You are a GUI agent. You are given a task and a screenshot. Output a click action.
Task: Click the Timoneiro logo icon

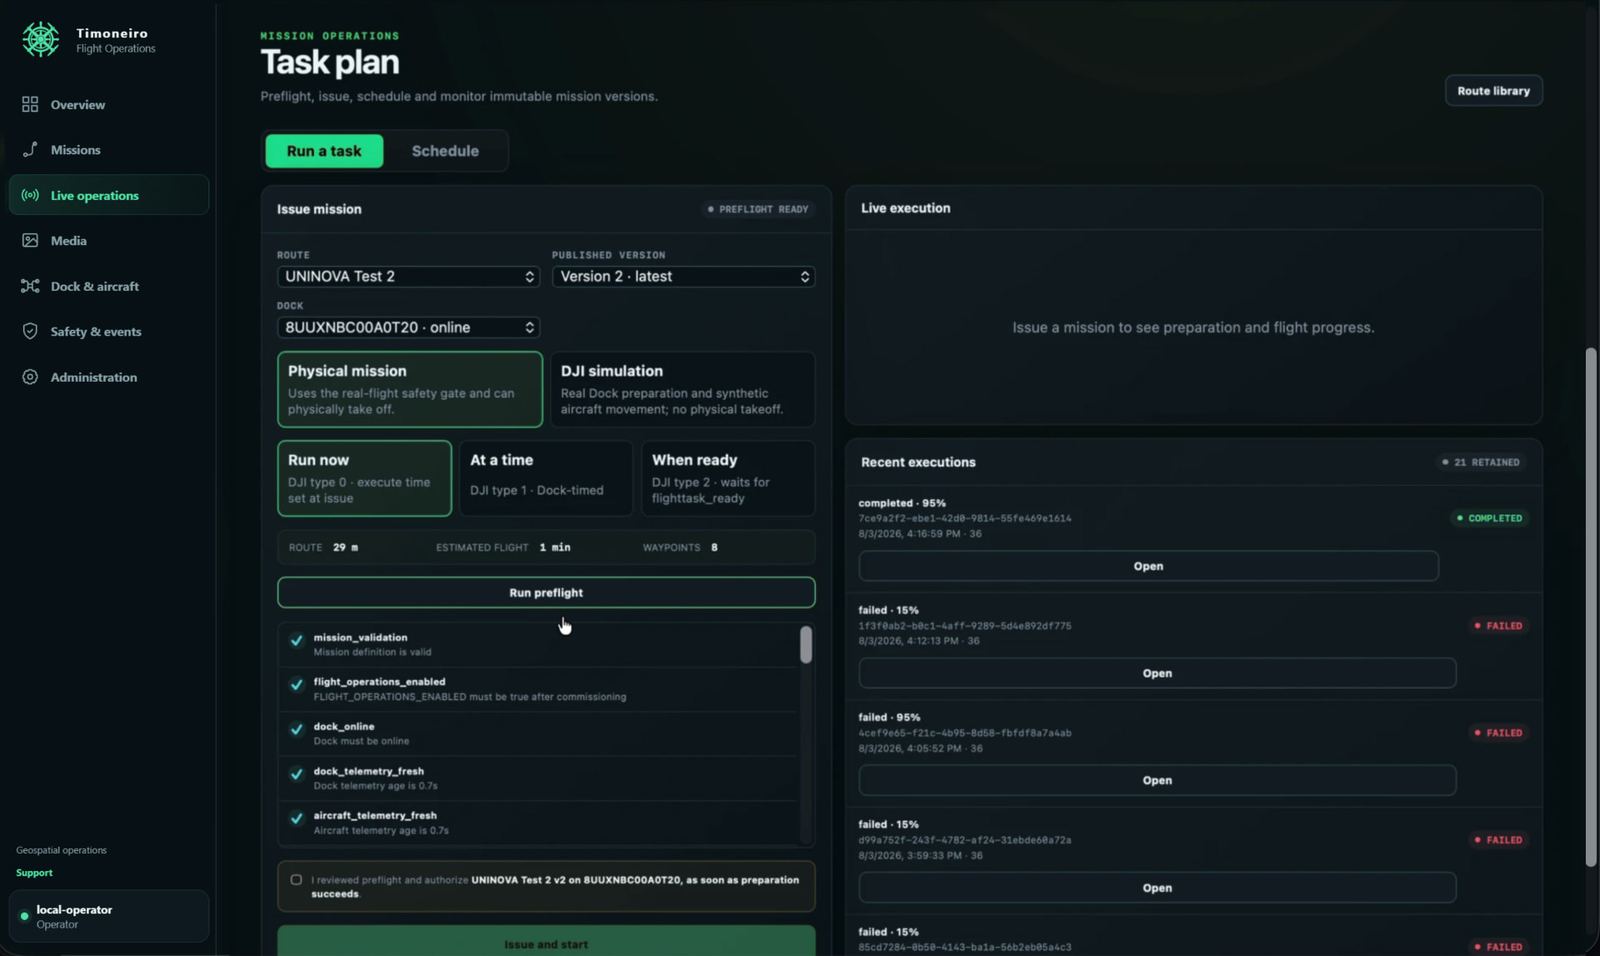(x=41, y=39)
